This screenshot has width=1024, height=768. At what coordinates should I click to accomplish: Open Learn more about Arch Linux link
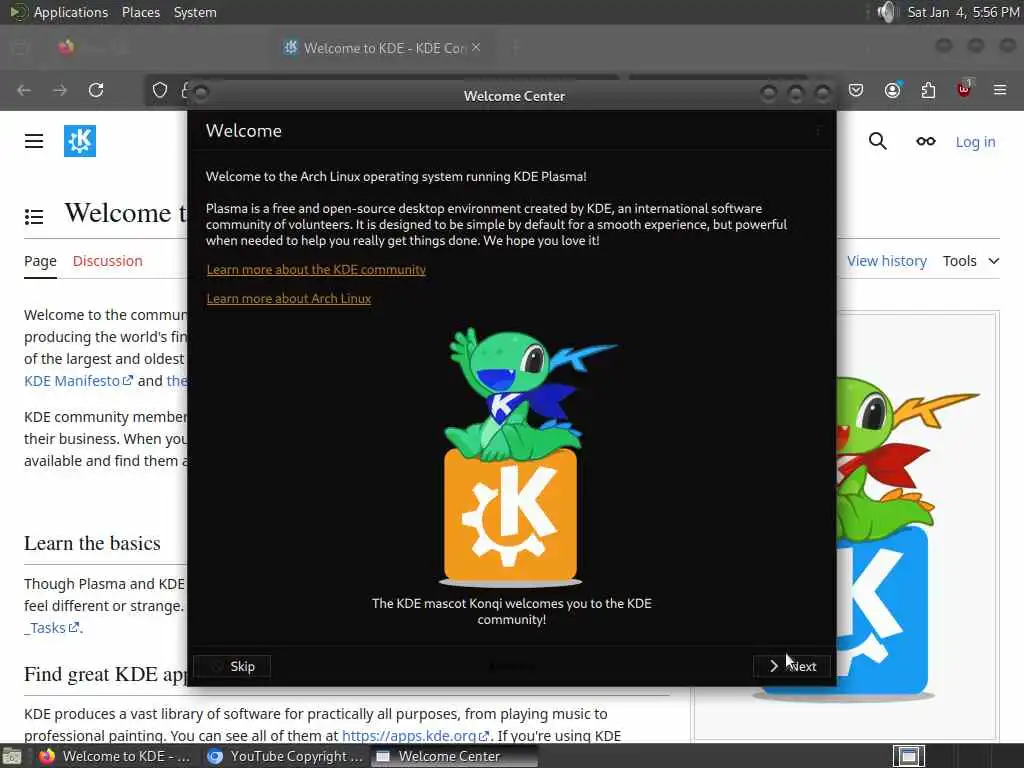pos(289,298)
